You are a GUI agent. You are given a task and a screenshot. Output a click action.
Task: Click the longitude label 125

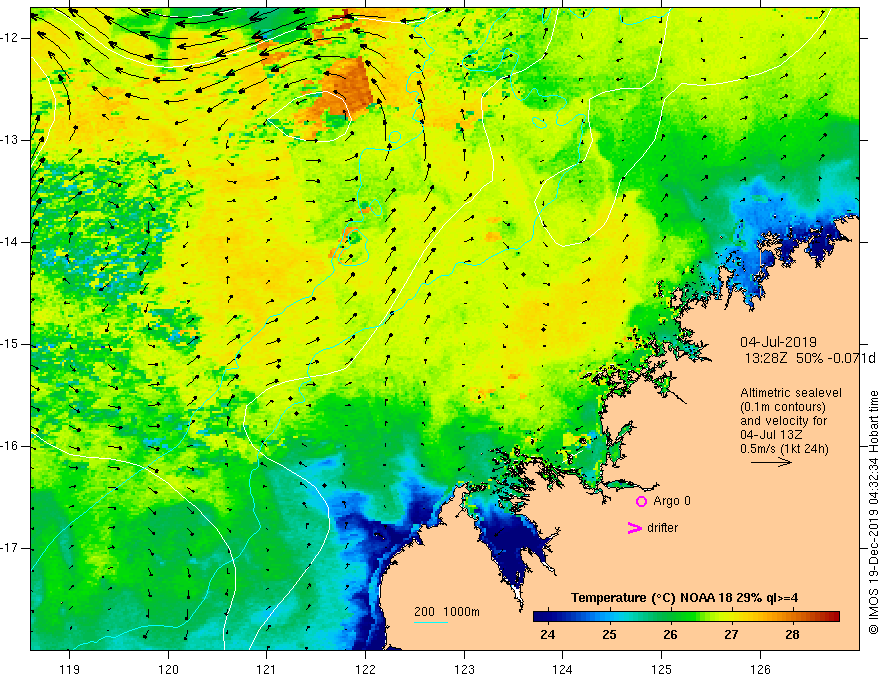[x=662, y=669]
